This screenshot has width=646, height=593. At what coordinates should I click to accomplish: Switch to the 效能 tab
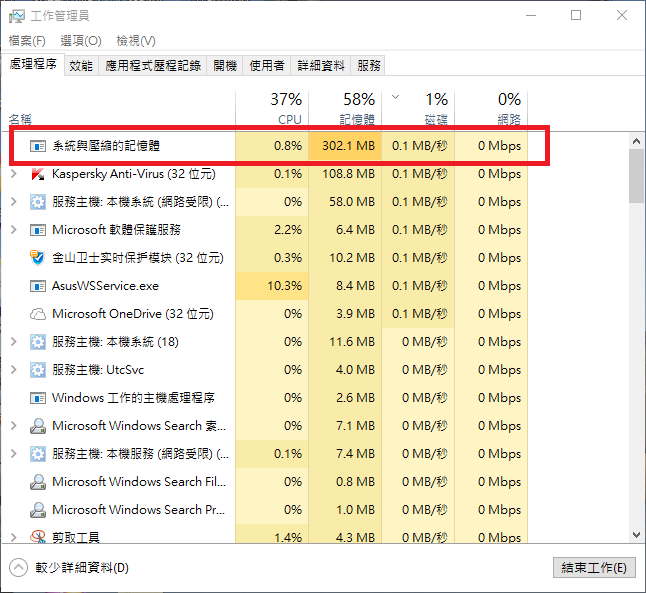click(x=81, y=66)
